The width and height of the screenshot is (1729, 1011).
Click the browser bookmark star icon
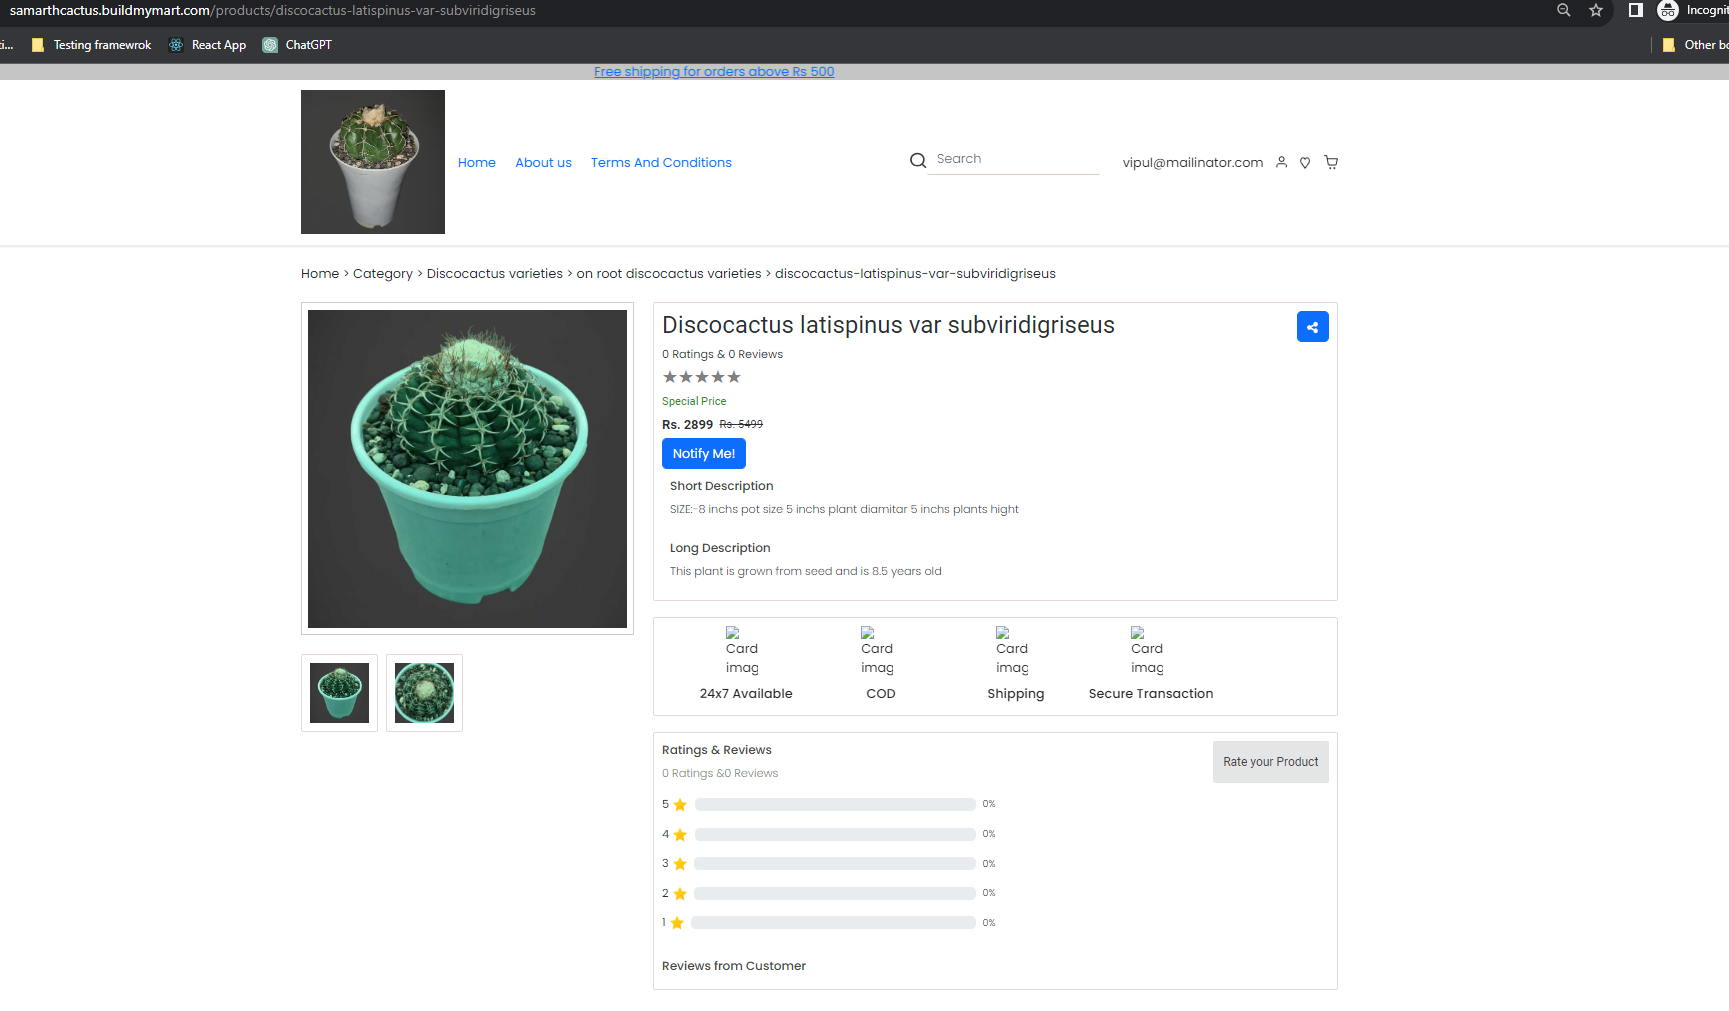(x=1596, y=10)
